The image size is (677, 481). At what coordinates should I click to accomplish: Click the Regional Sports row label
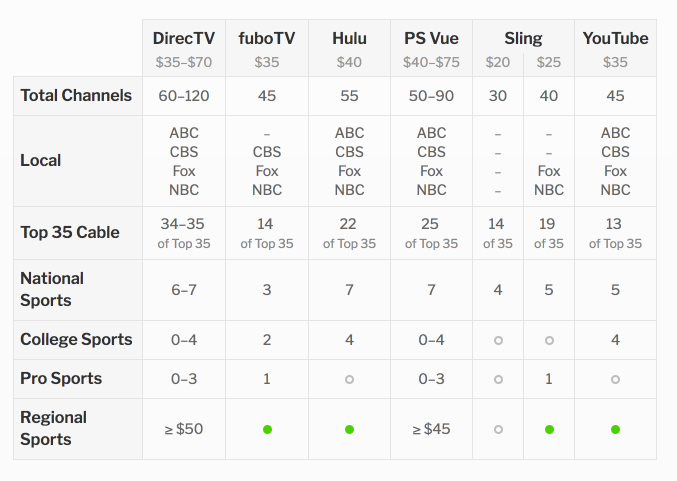(x=54, y=428)
